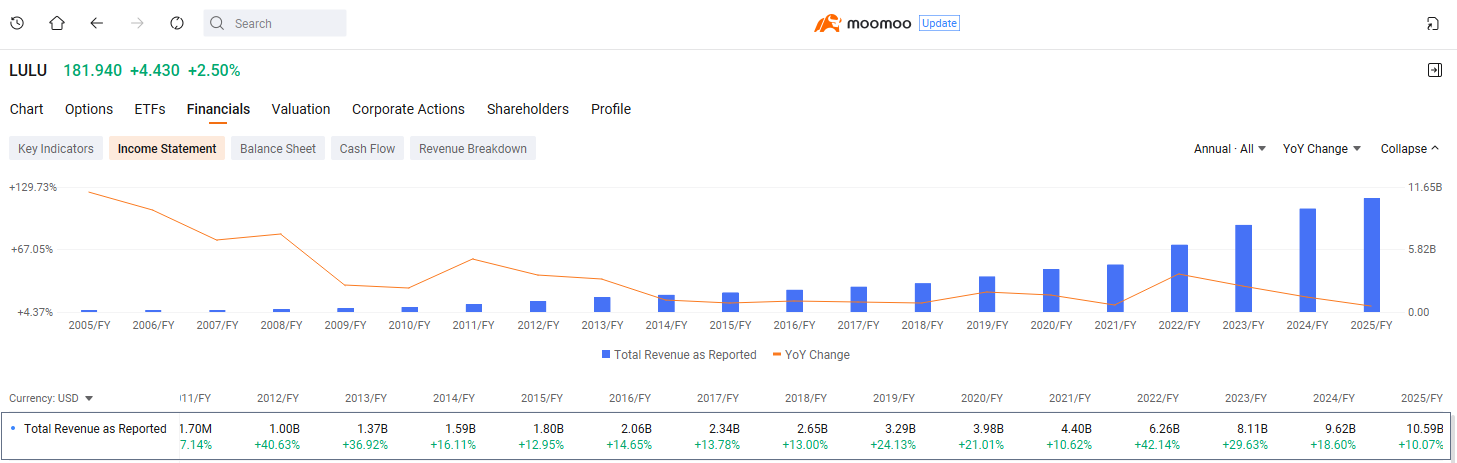Open the ETFs tab

(x=150, y=109)
